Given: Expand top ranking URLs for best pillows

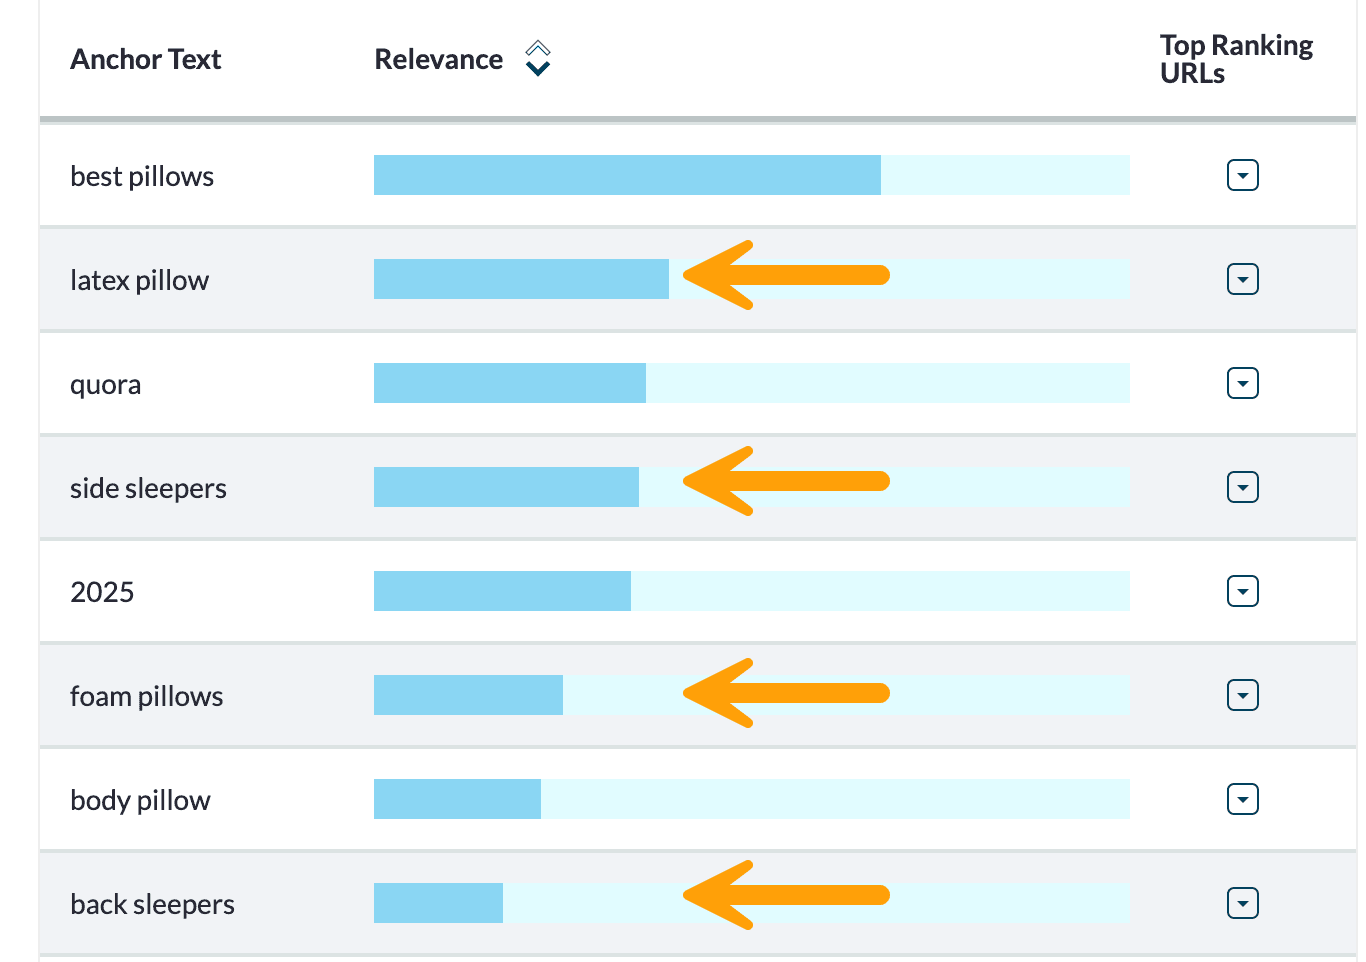Looking at the screenshot, I should tap(1242, 176).
